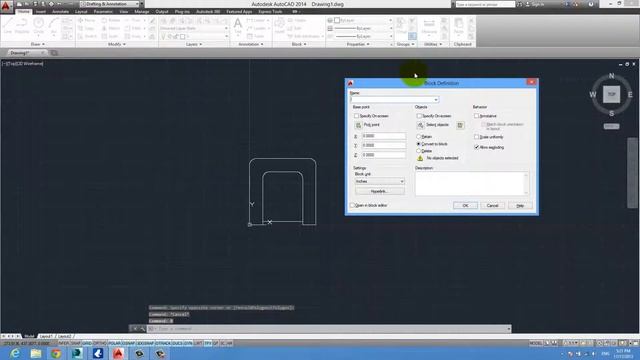Click the AutoCAD icon in the taskbar
The height and width of the screenshot is (360, 640).
pyautogui.click(x=118, y=353)
